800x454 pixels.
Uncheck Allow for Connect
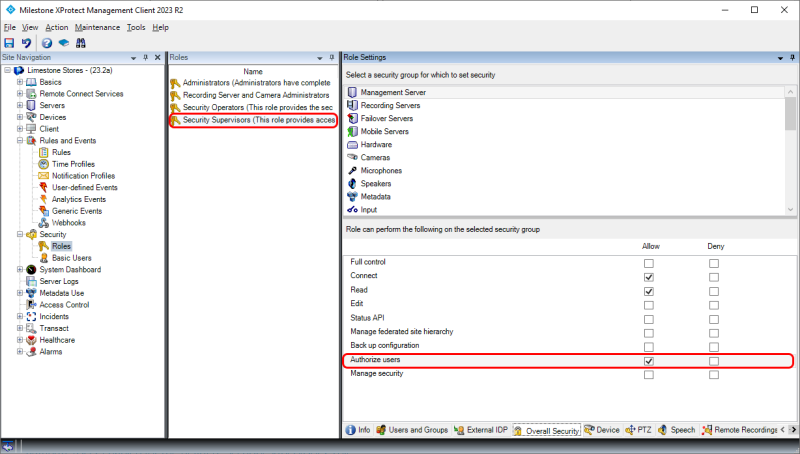[648, 278]
